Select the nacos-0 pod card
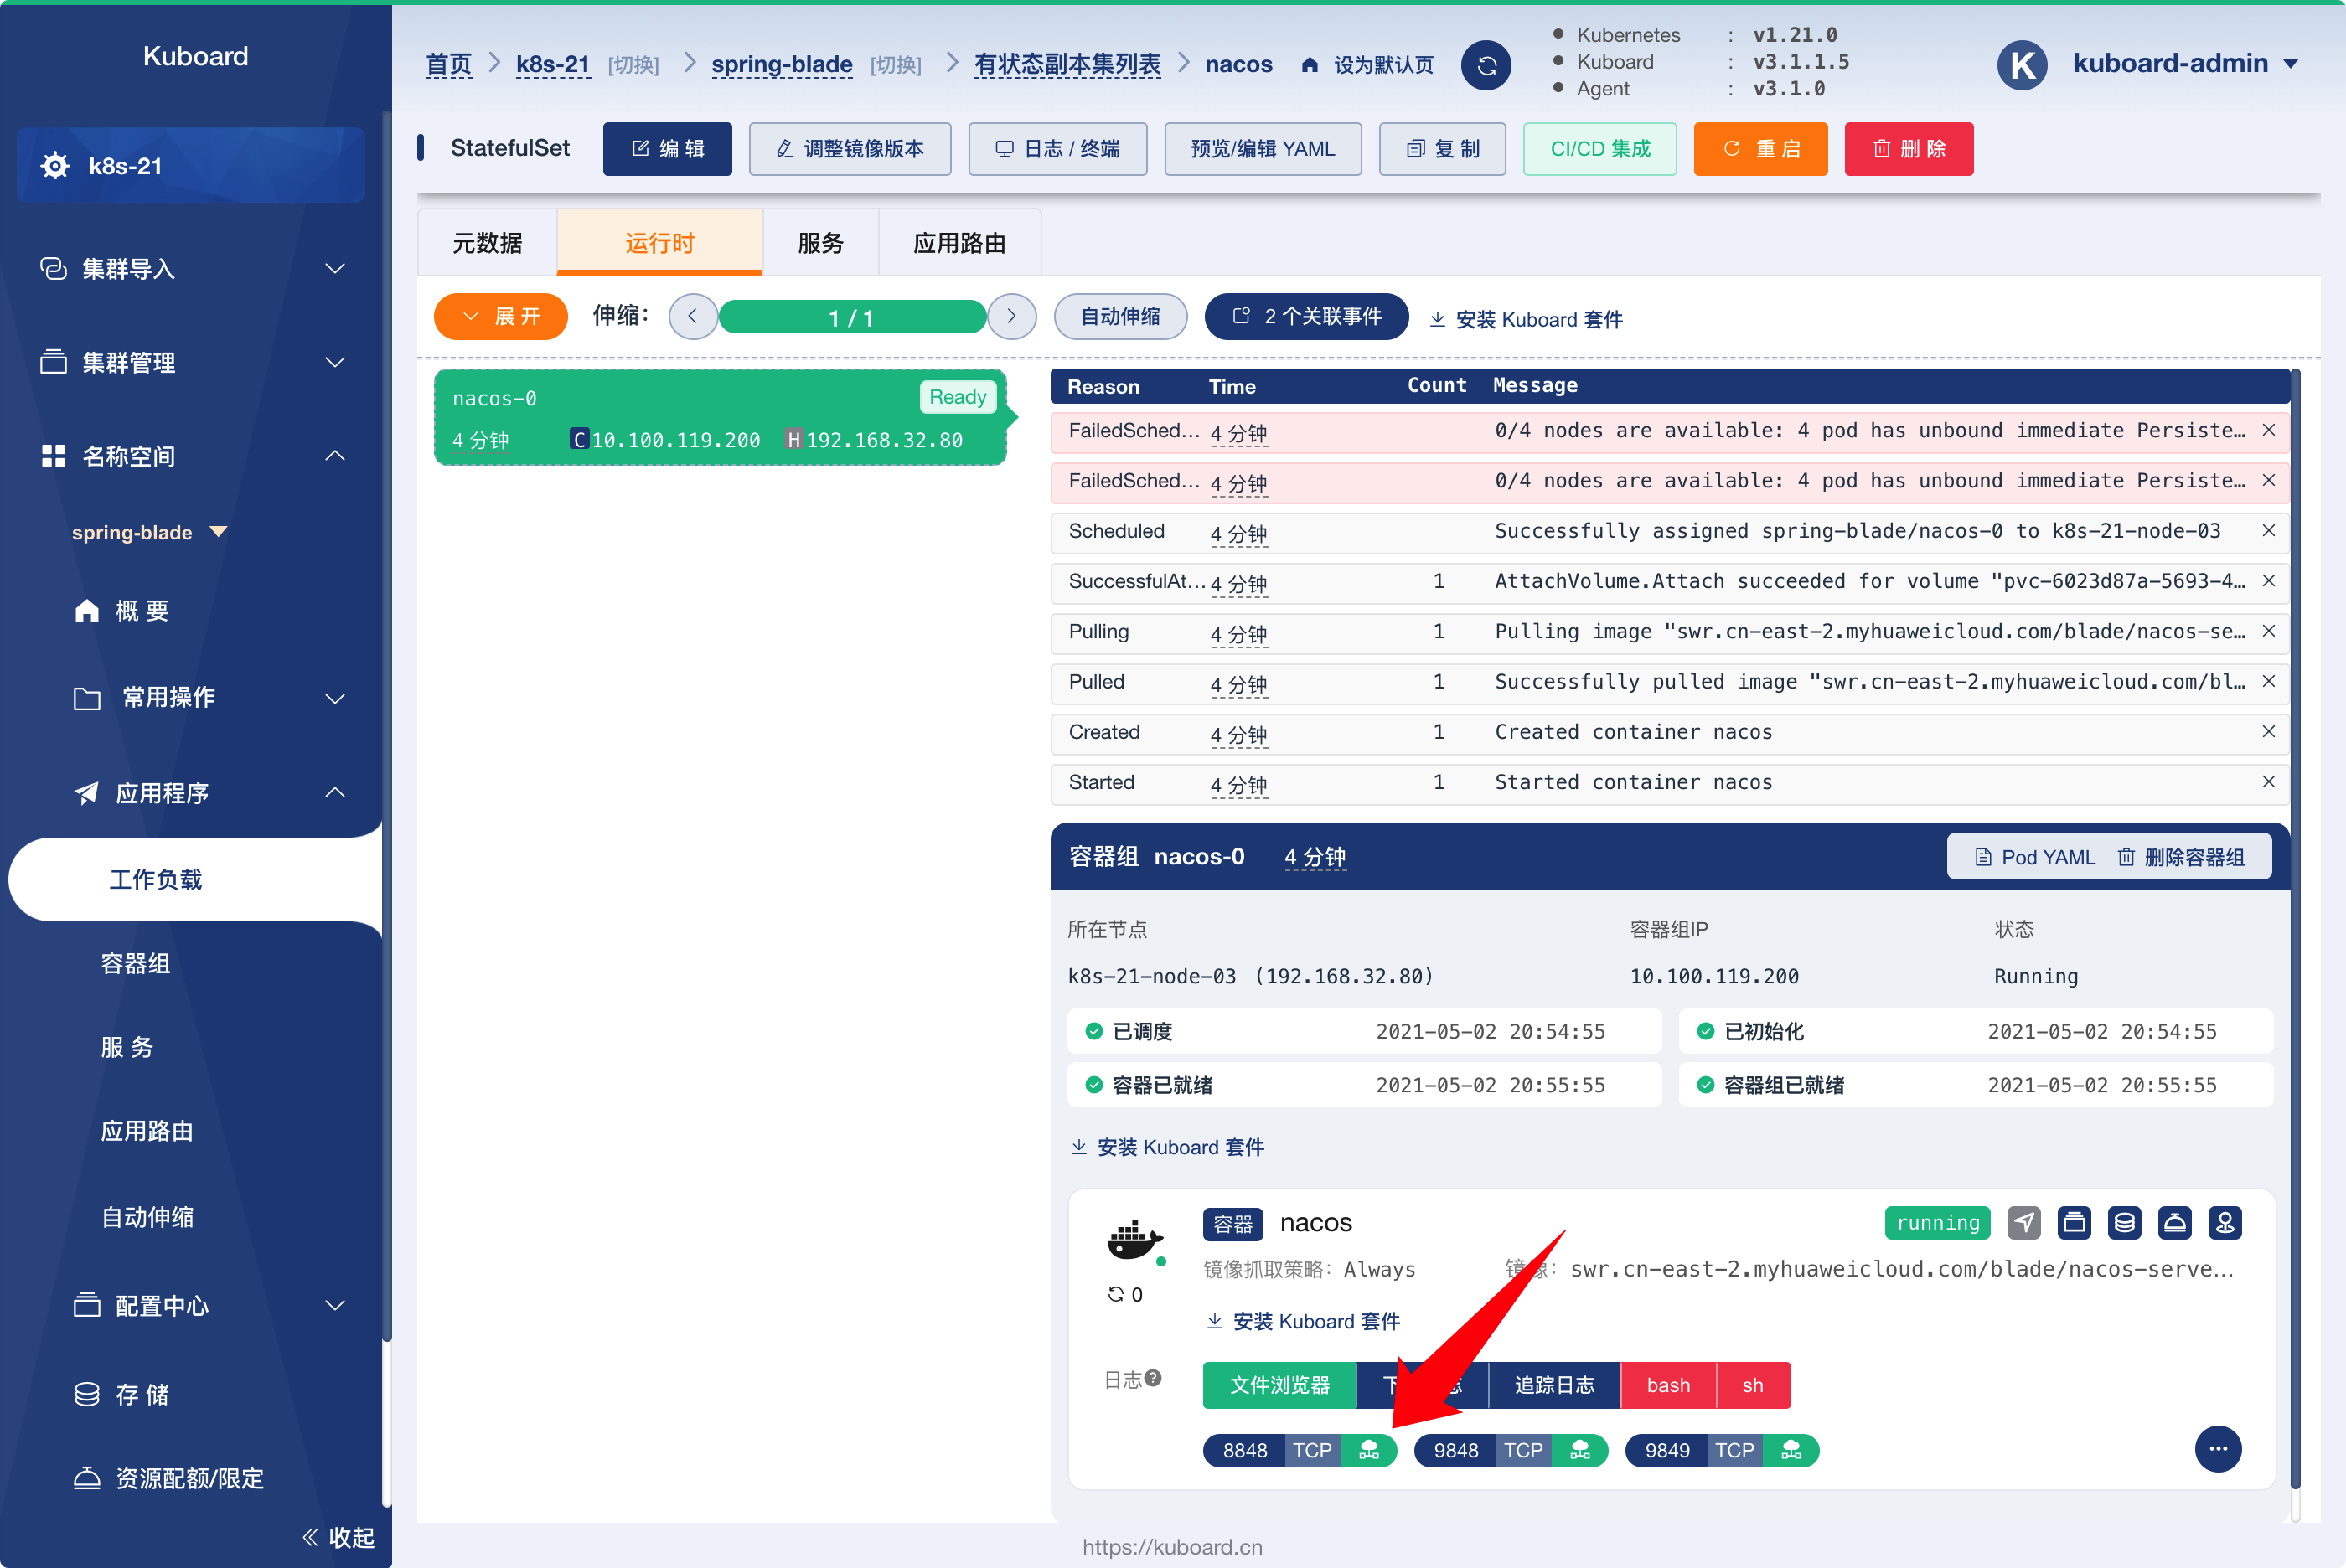This screenshot has height=1568, width=2346. coord(720,418)
